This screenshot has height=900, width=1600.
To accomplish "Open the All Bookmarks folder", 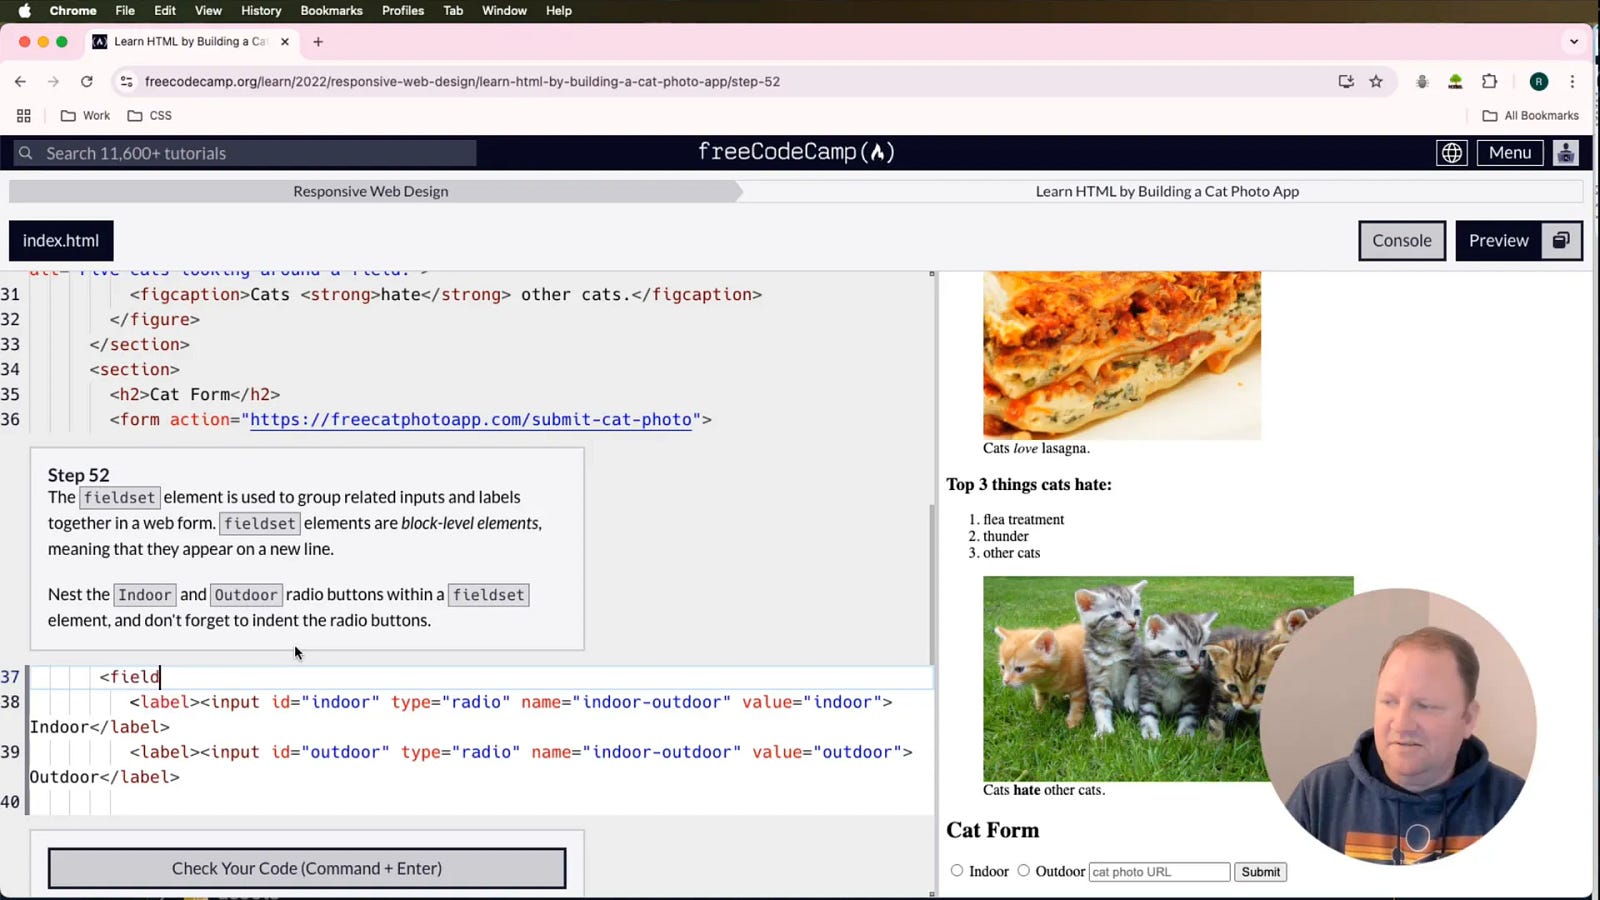I will [1530, 116].
